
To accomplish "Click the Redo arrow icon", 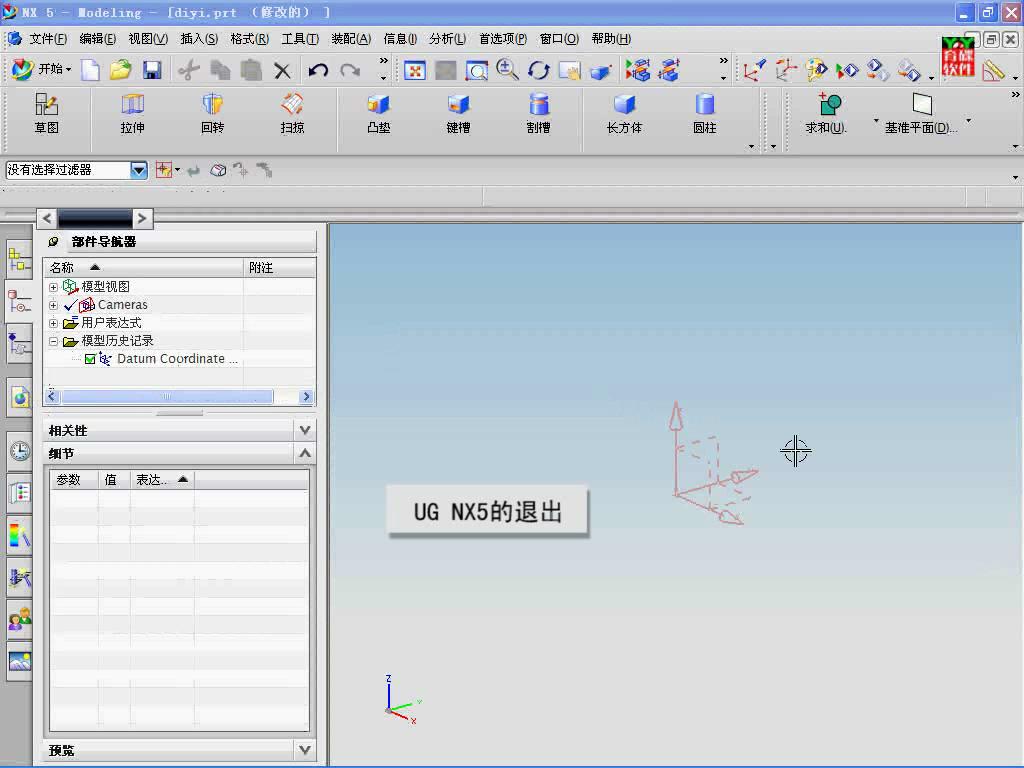I will click(350, 70).
